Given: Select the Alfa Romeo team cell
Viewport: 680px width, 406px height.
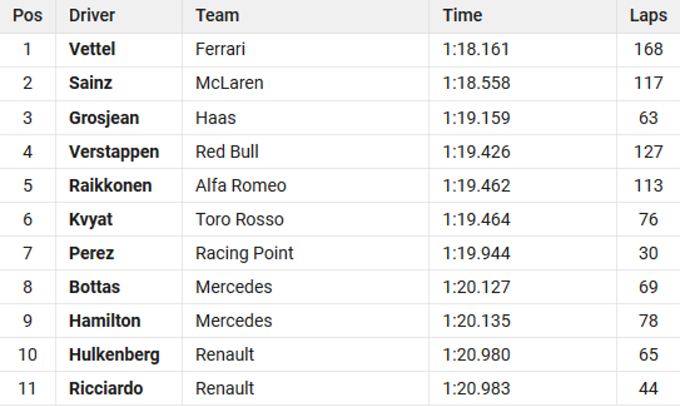Looking at the screenshot, I should [x=241, y=186].
